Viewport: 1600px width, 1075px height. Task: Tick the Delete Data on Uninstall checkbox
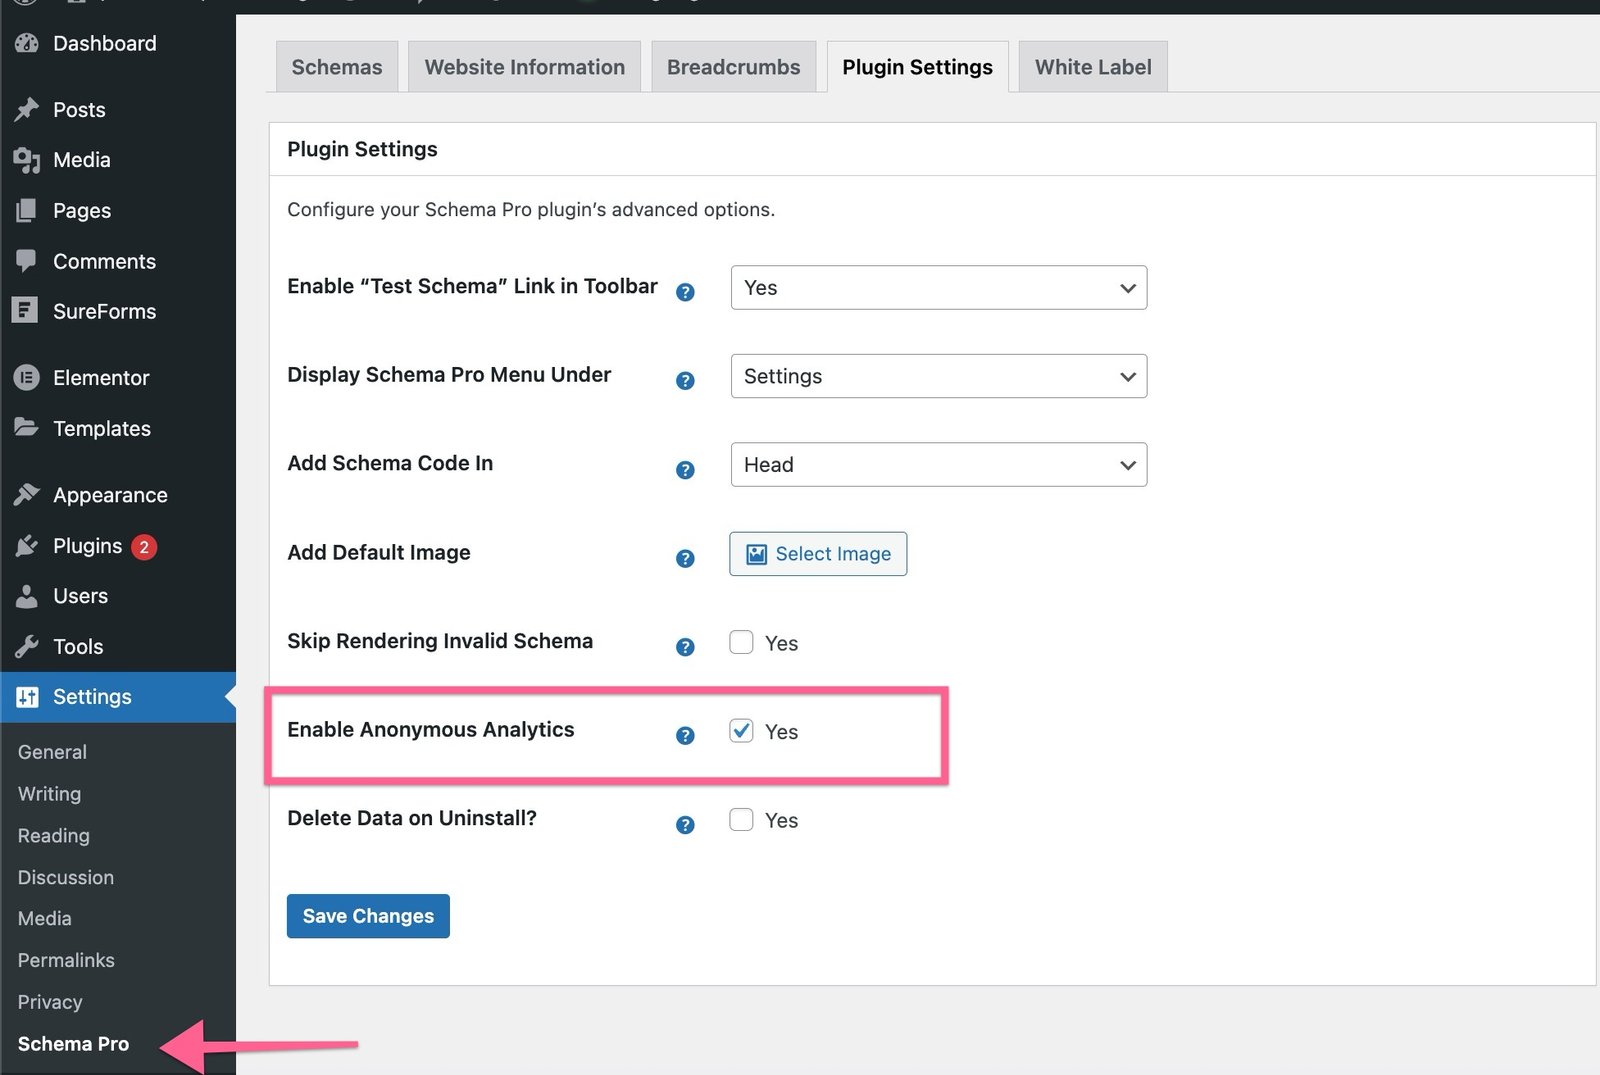[x=741, y=820]
